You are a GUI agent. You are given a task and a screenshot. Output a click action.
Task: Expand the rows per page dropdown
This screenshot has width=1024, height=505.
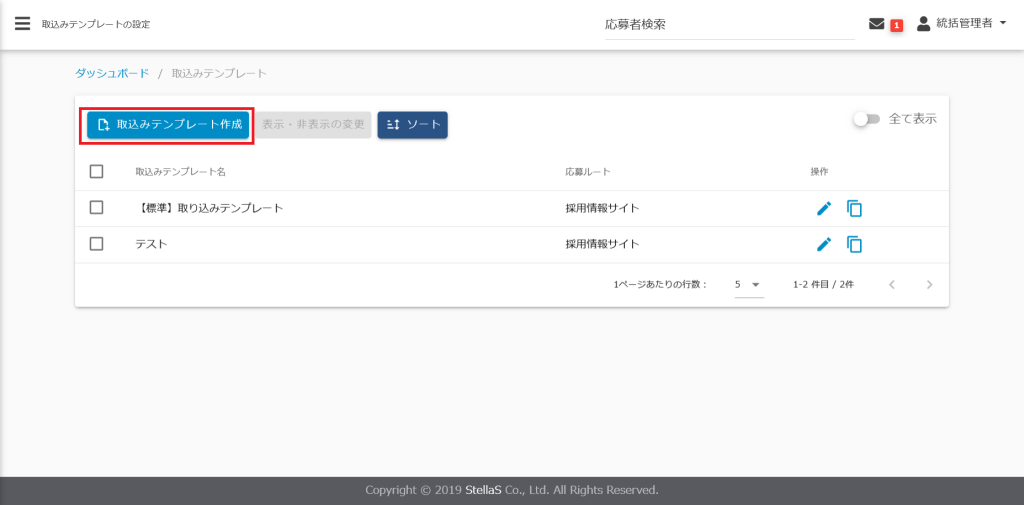748,285
